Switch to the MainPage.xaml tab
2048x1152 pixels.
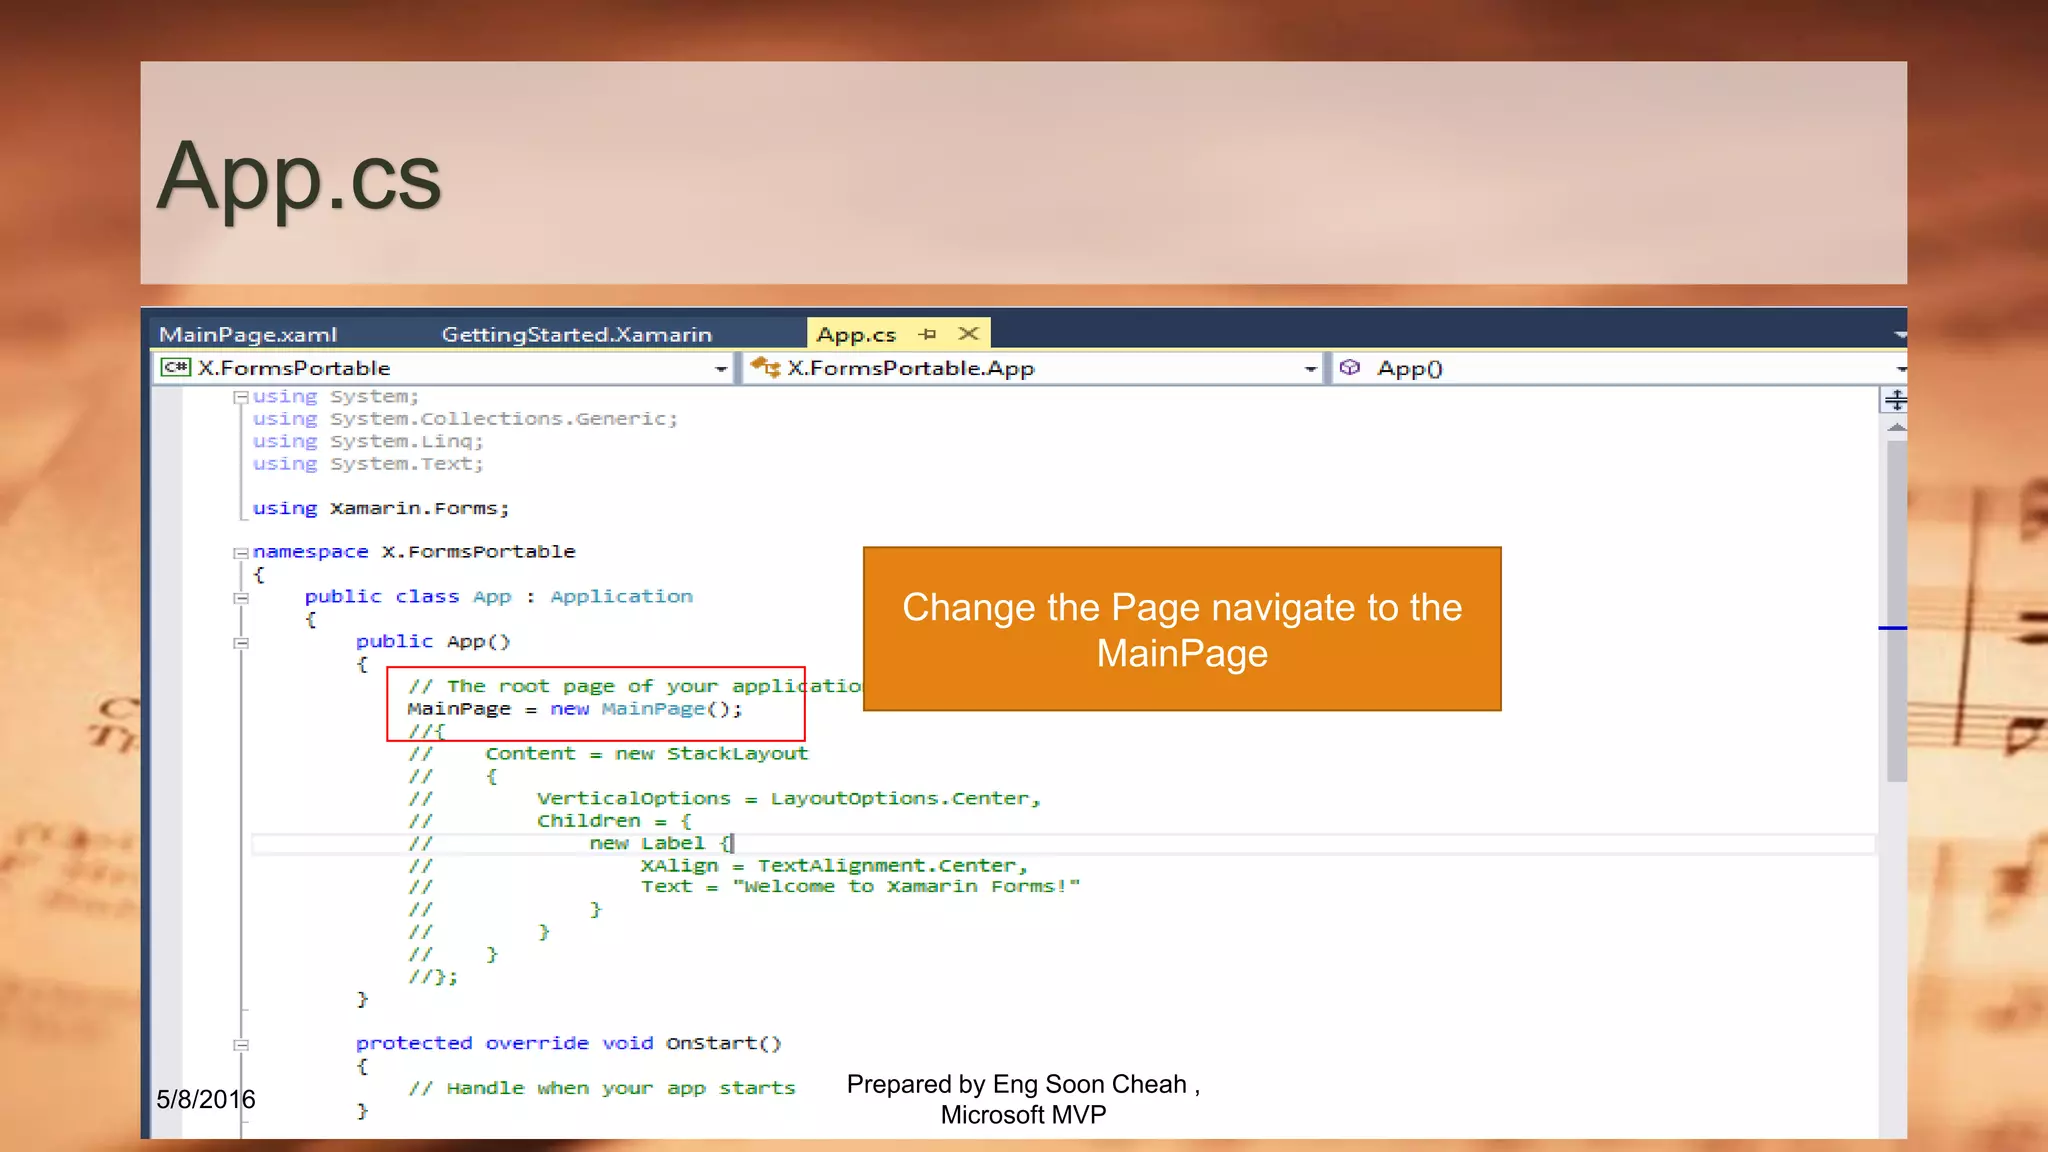[x=248, y=335]
